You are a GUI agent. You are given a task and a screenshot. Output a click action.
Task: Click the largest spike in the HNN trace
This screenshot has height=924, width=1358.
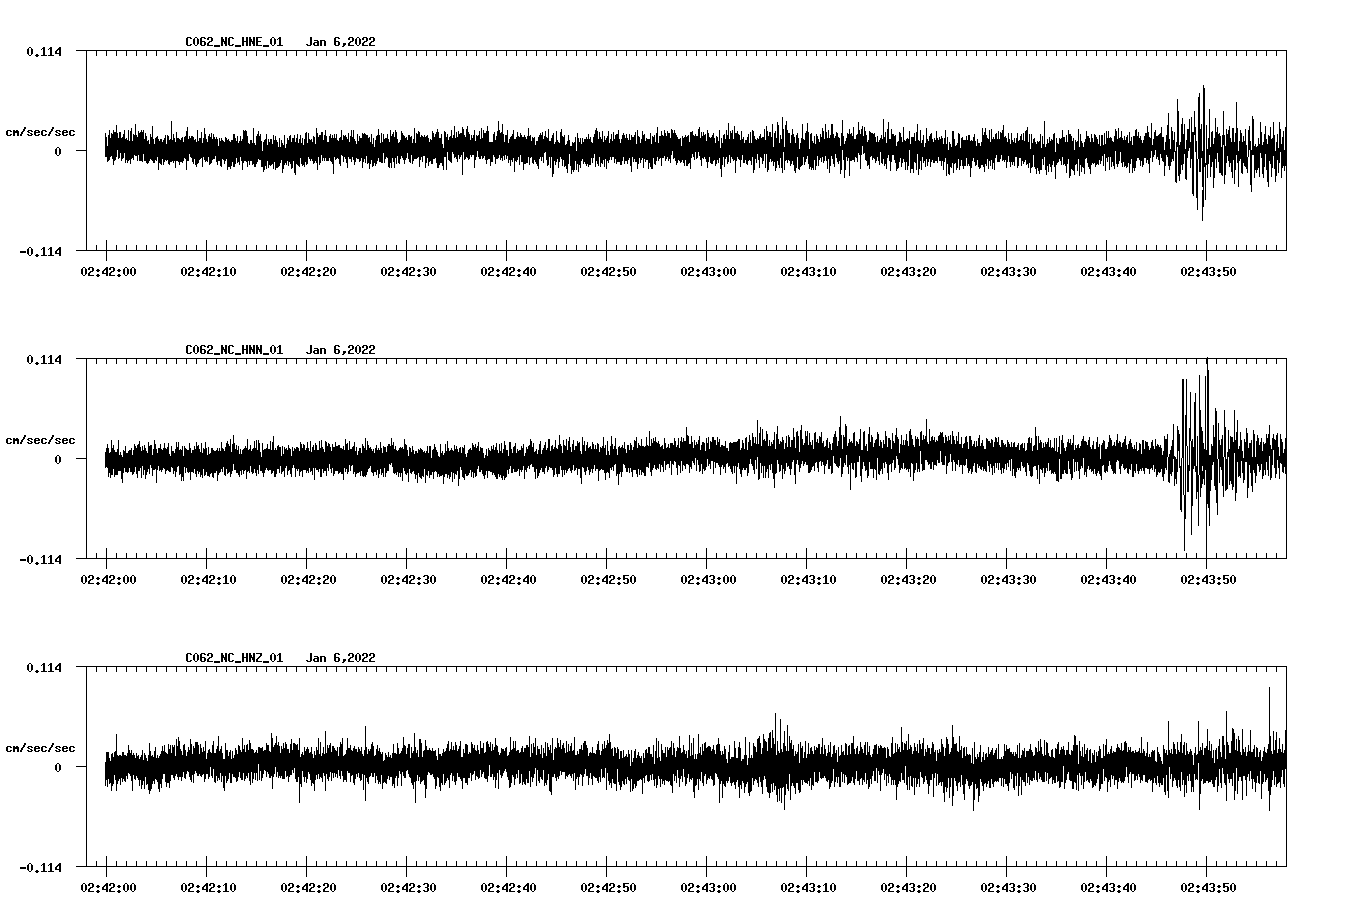(1207, 456)
